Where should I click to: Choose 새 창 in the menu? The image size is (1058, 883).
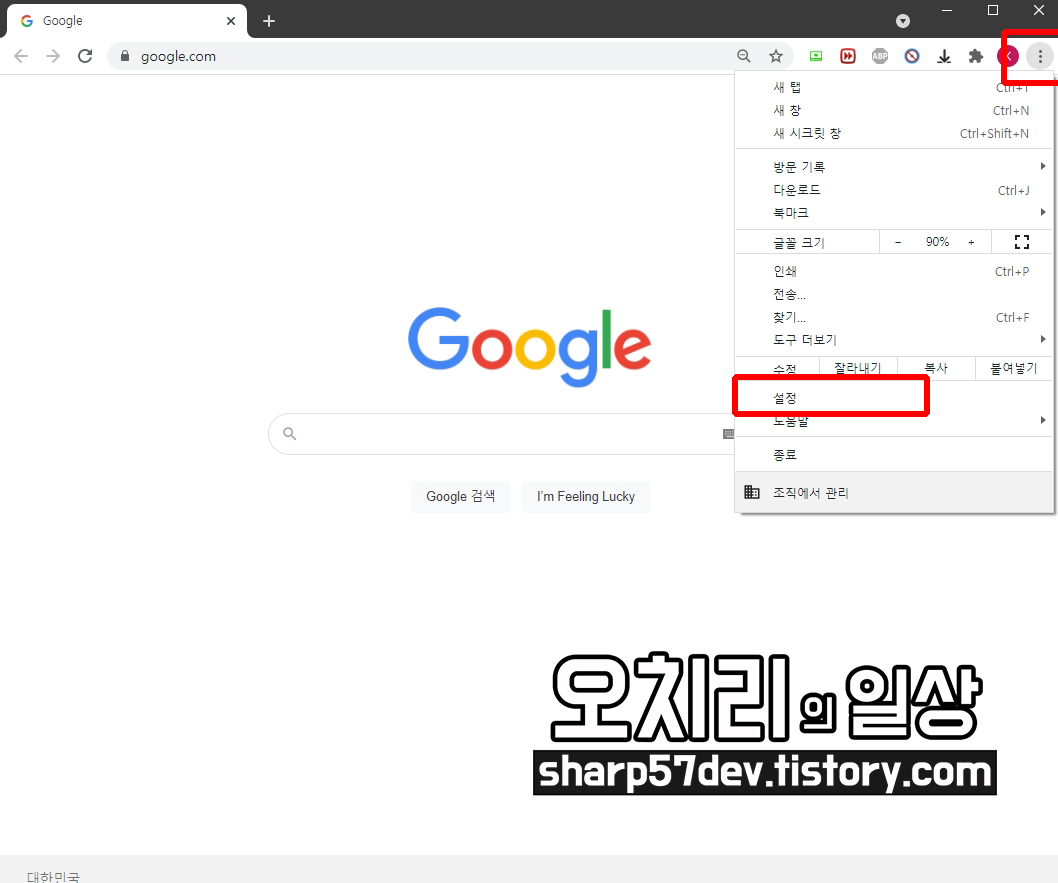(x=895, y=110)
